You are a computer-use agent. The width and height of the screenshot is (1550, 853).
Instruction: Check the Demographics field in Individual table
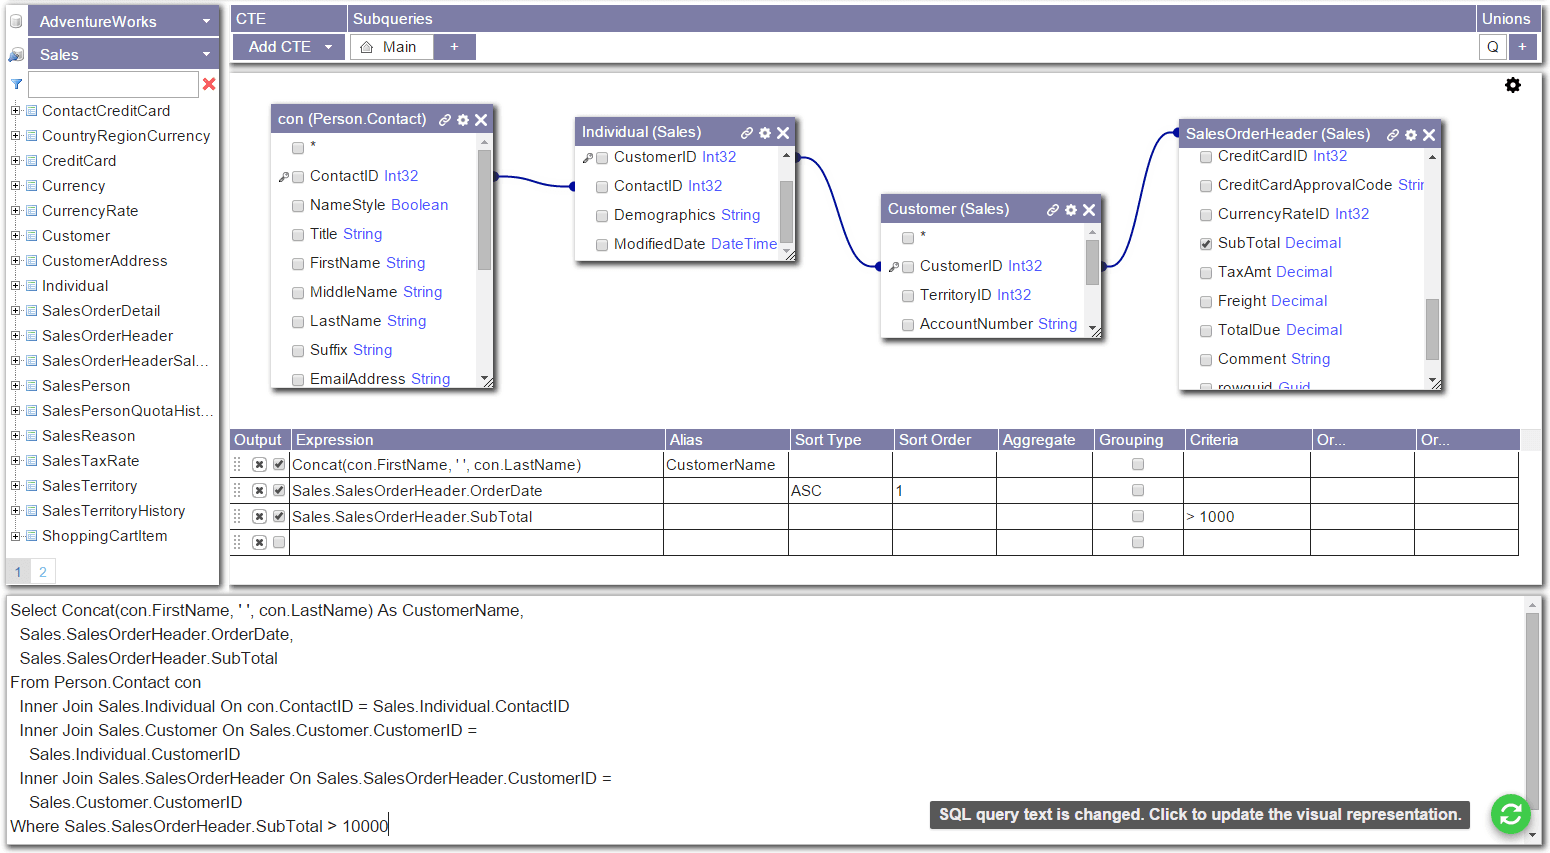click(x=602, y=216)
